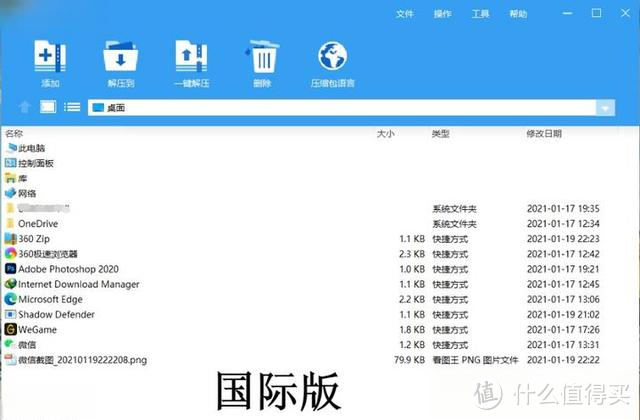Select the 网络 icon
Viewport: 640px width, 420px height.
point(11,193)
